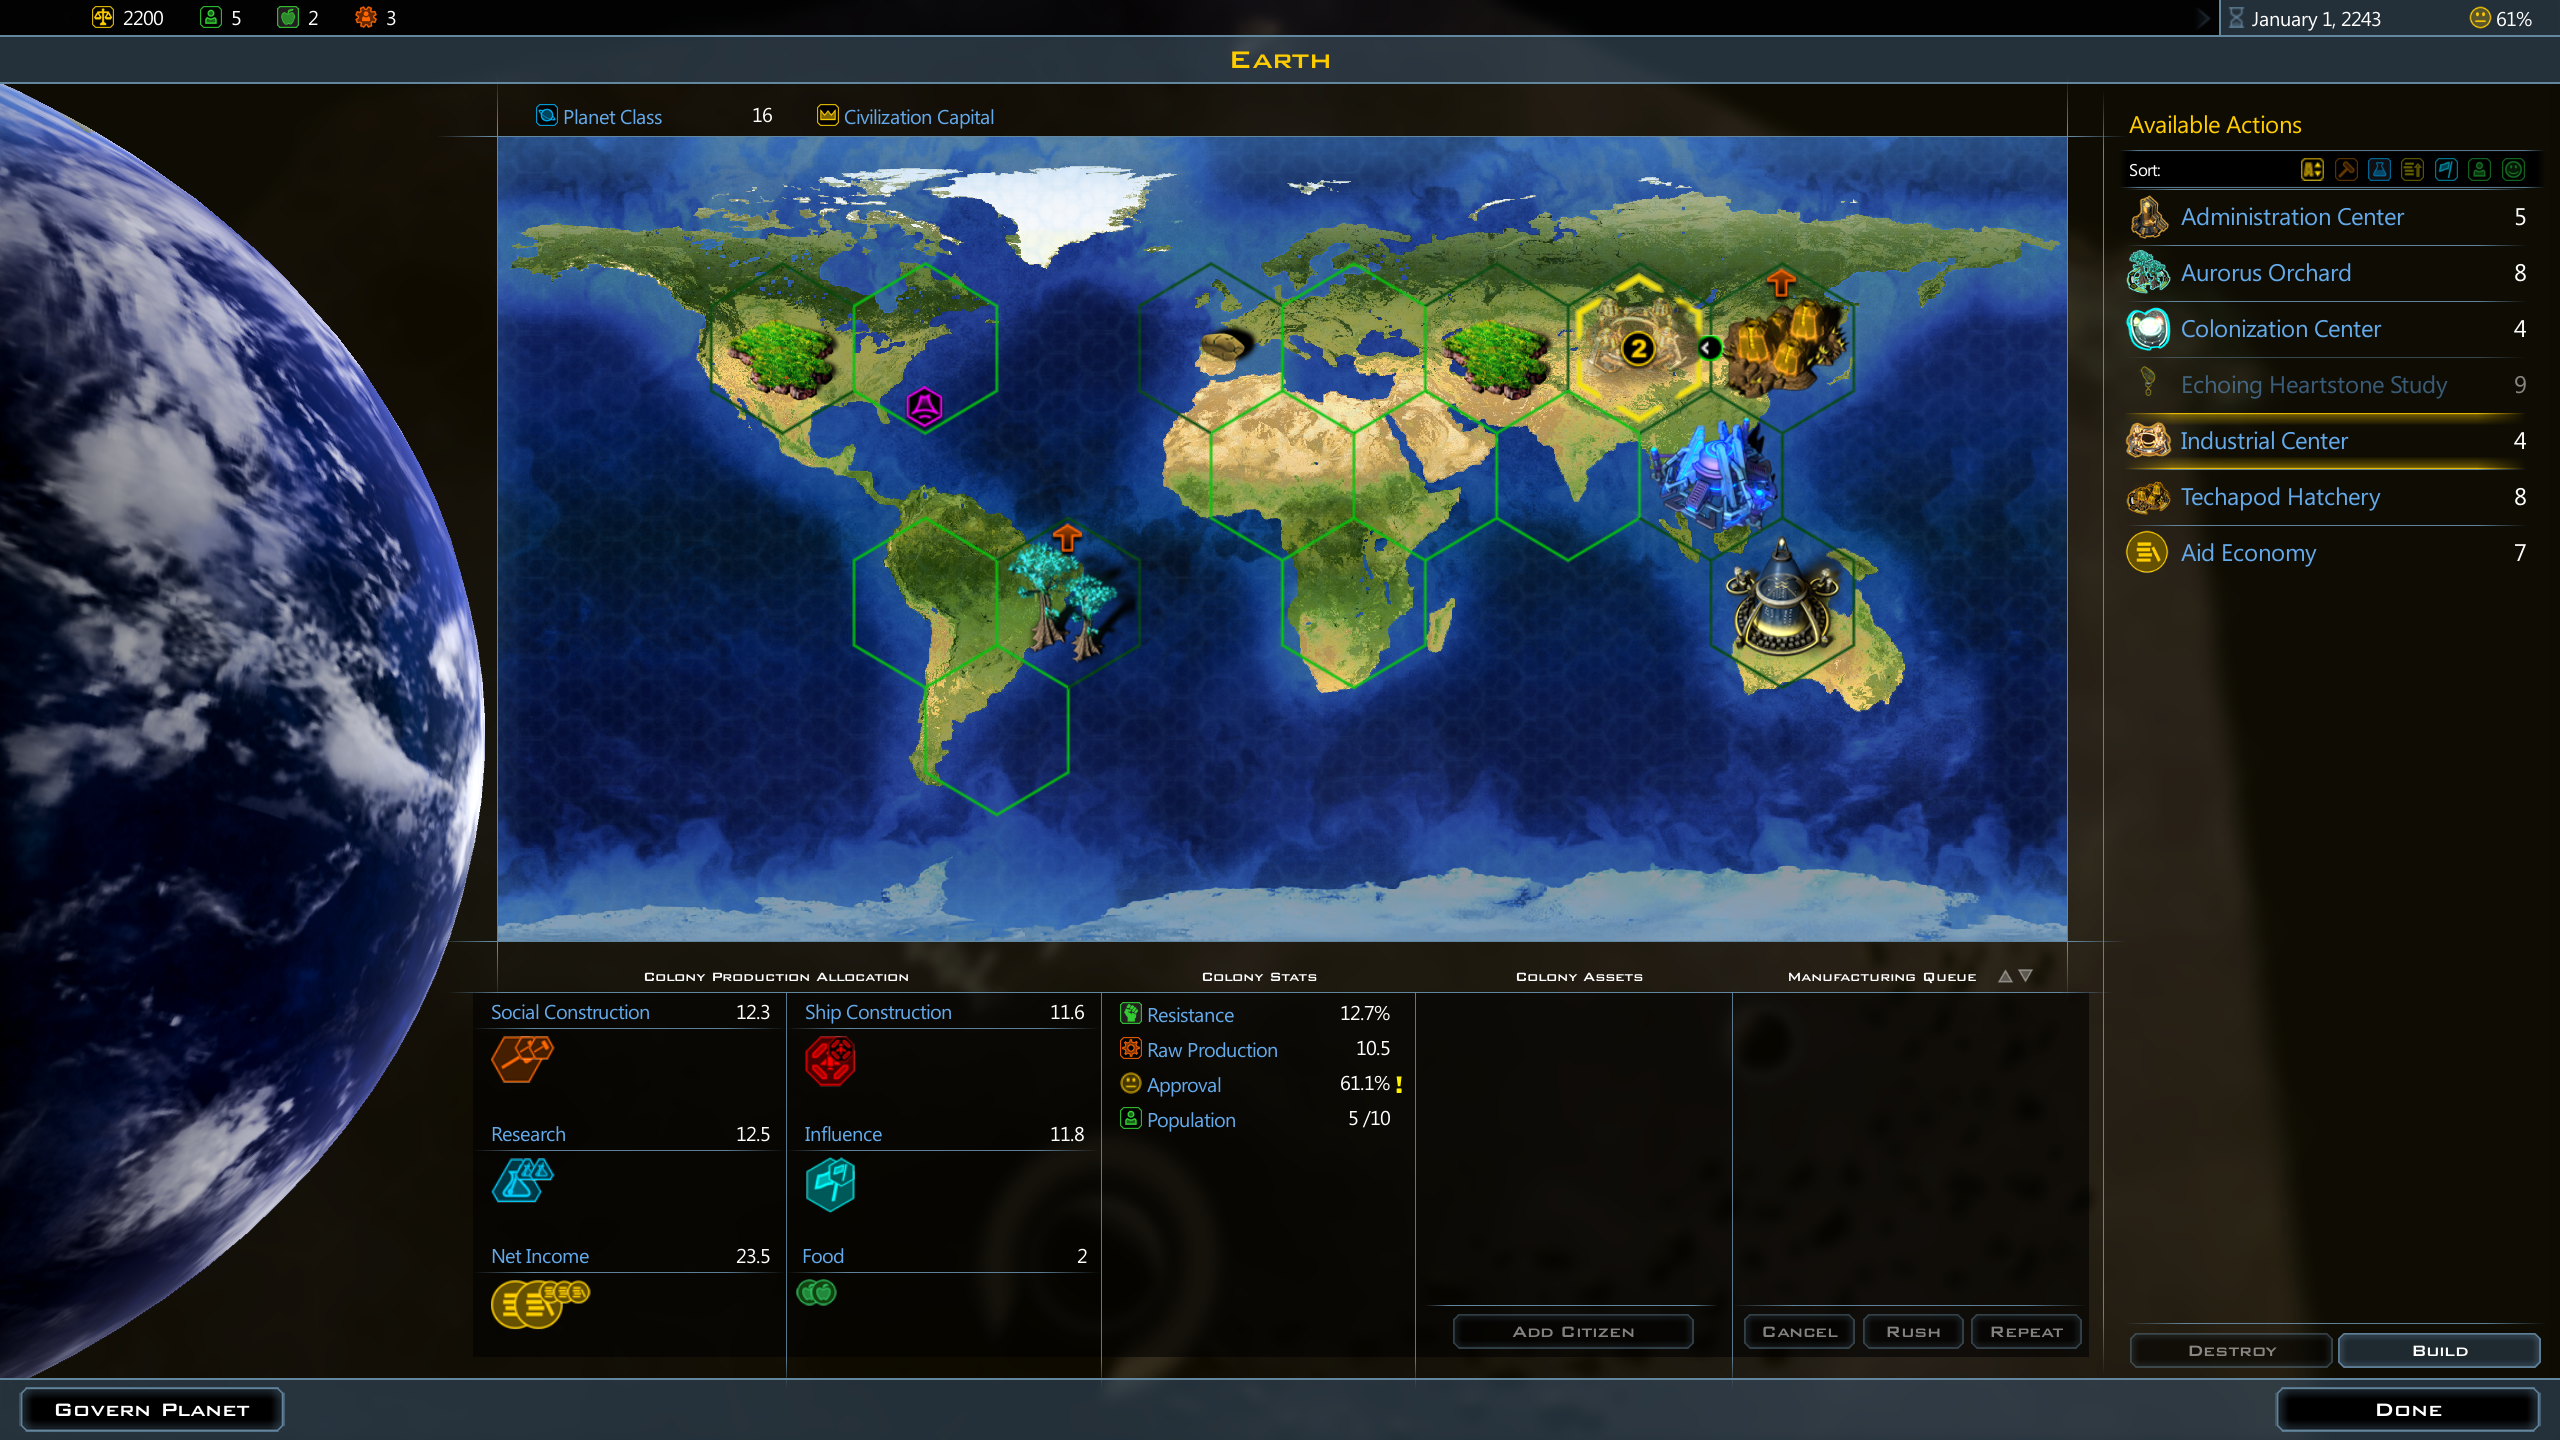2560x1440 pixels.
Task: Select Colonization Center in the actions list
Action: click(x=2280, y=329)
